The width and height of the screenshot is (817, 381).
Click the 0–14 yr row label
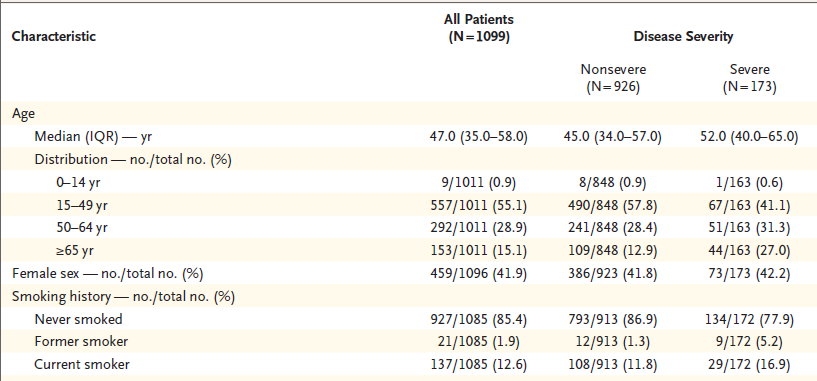click(77, 182)
